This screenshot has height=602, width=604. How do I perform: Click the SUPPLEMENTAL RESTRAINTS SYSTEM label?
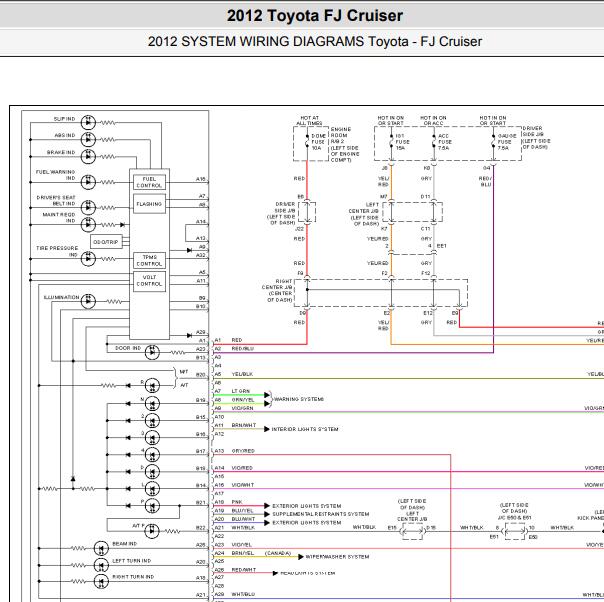click(x=320, y=514)
